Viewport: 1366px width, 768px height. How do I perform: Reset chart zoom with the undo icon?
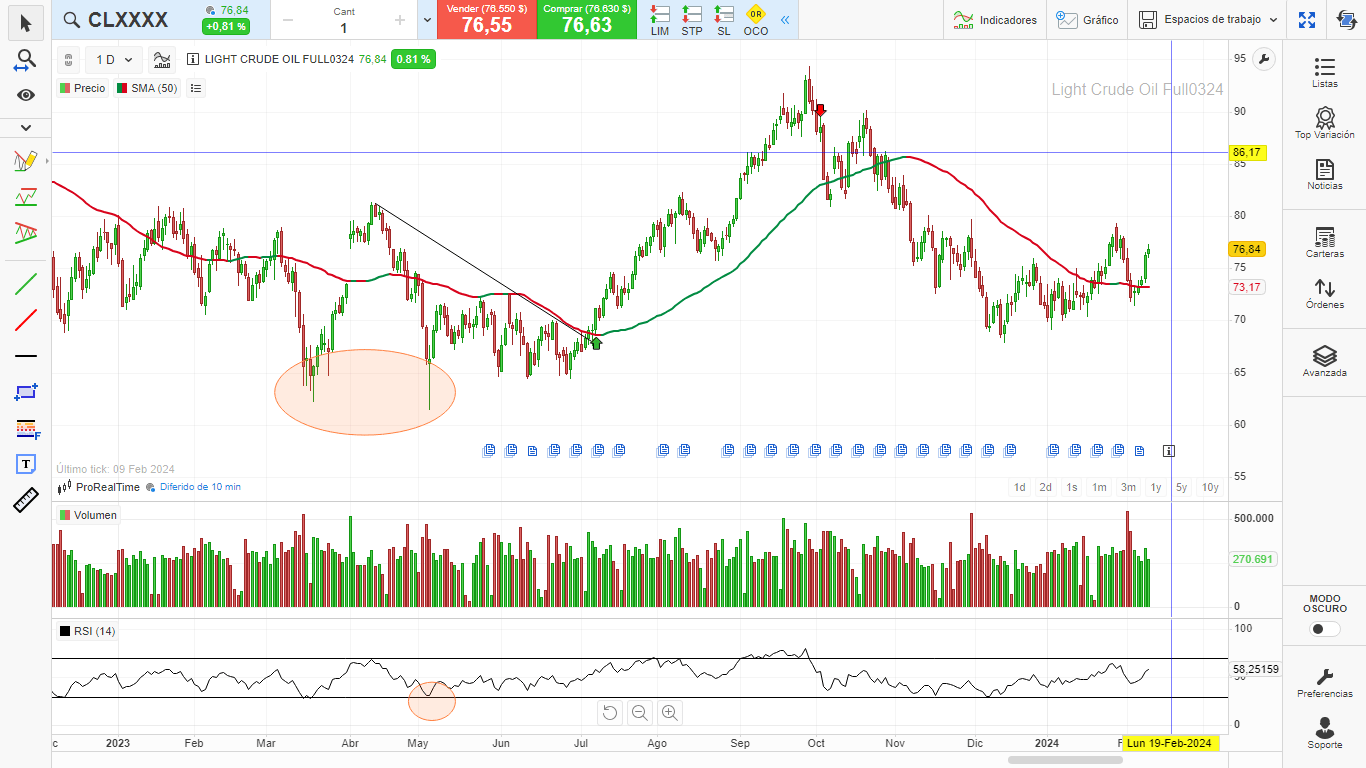[610, 713]
